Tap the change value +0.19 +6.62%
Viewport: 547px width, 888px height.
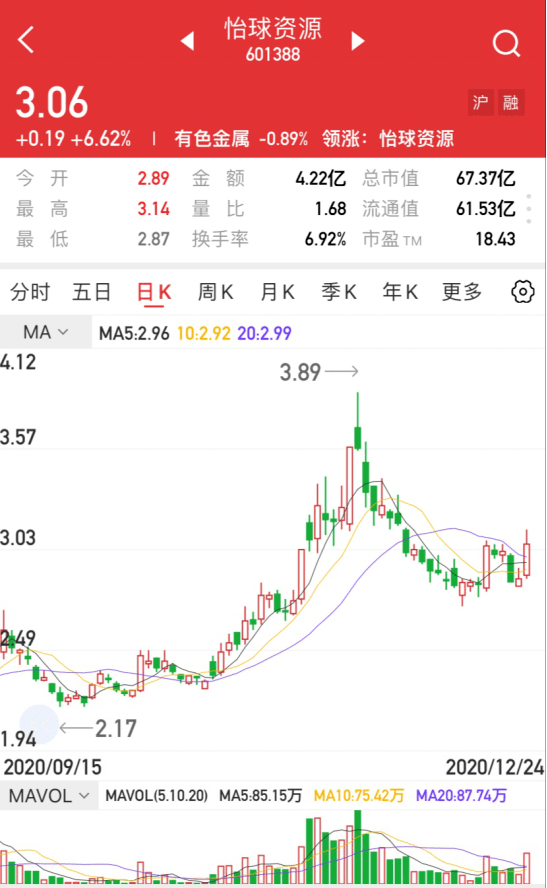(x=74, y=139)
